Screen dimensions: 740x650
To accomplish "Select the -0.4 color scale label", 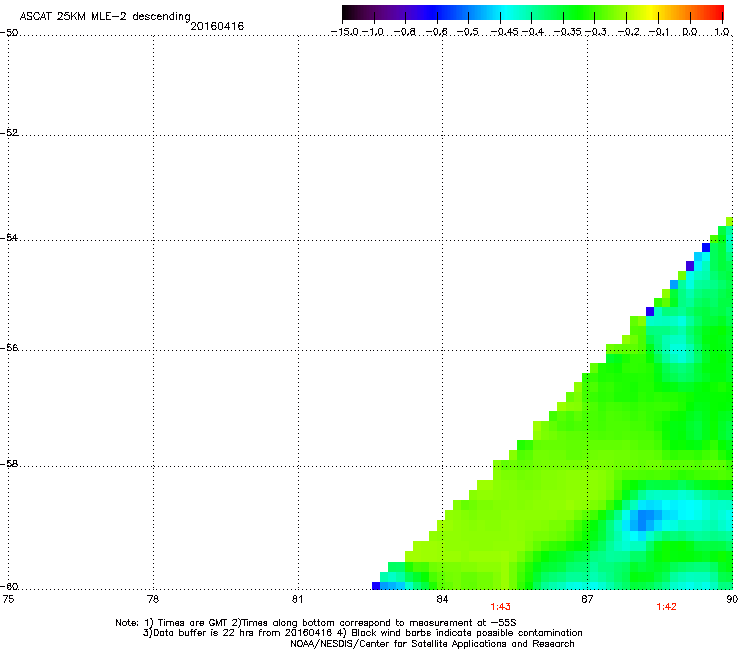I will (532, 32).
